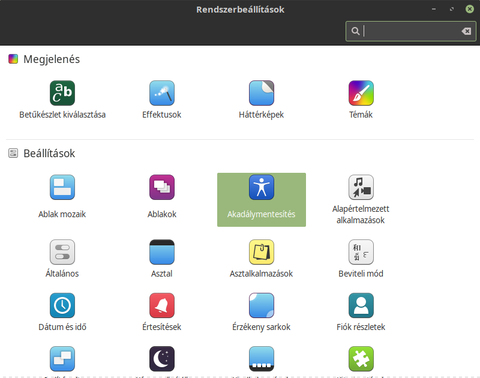Image resolution: width=480 pixels, height=378 pixels.
Task: Open Asztalkalmazások desklets settings
Action: tap(261, 259)
